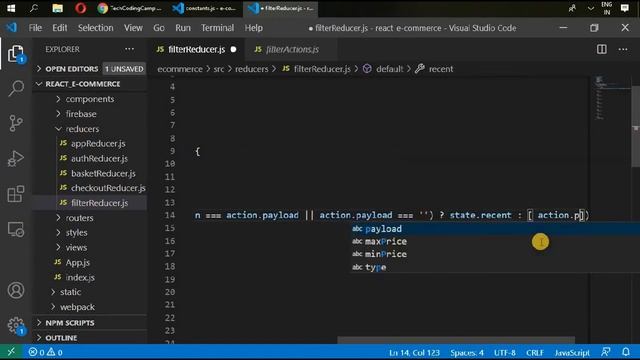Click the Windows Start button

pos(11,8)
